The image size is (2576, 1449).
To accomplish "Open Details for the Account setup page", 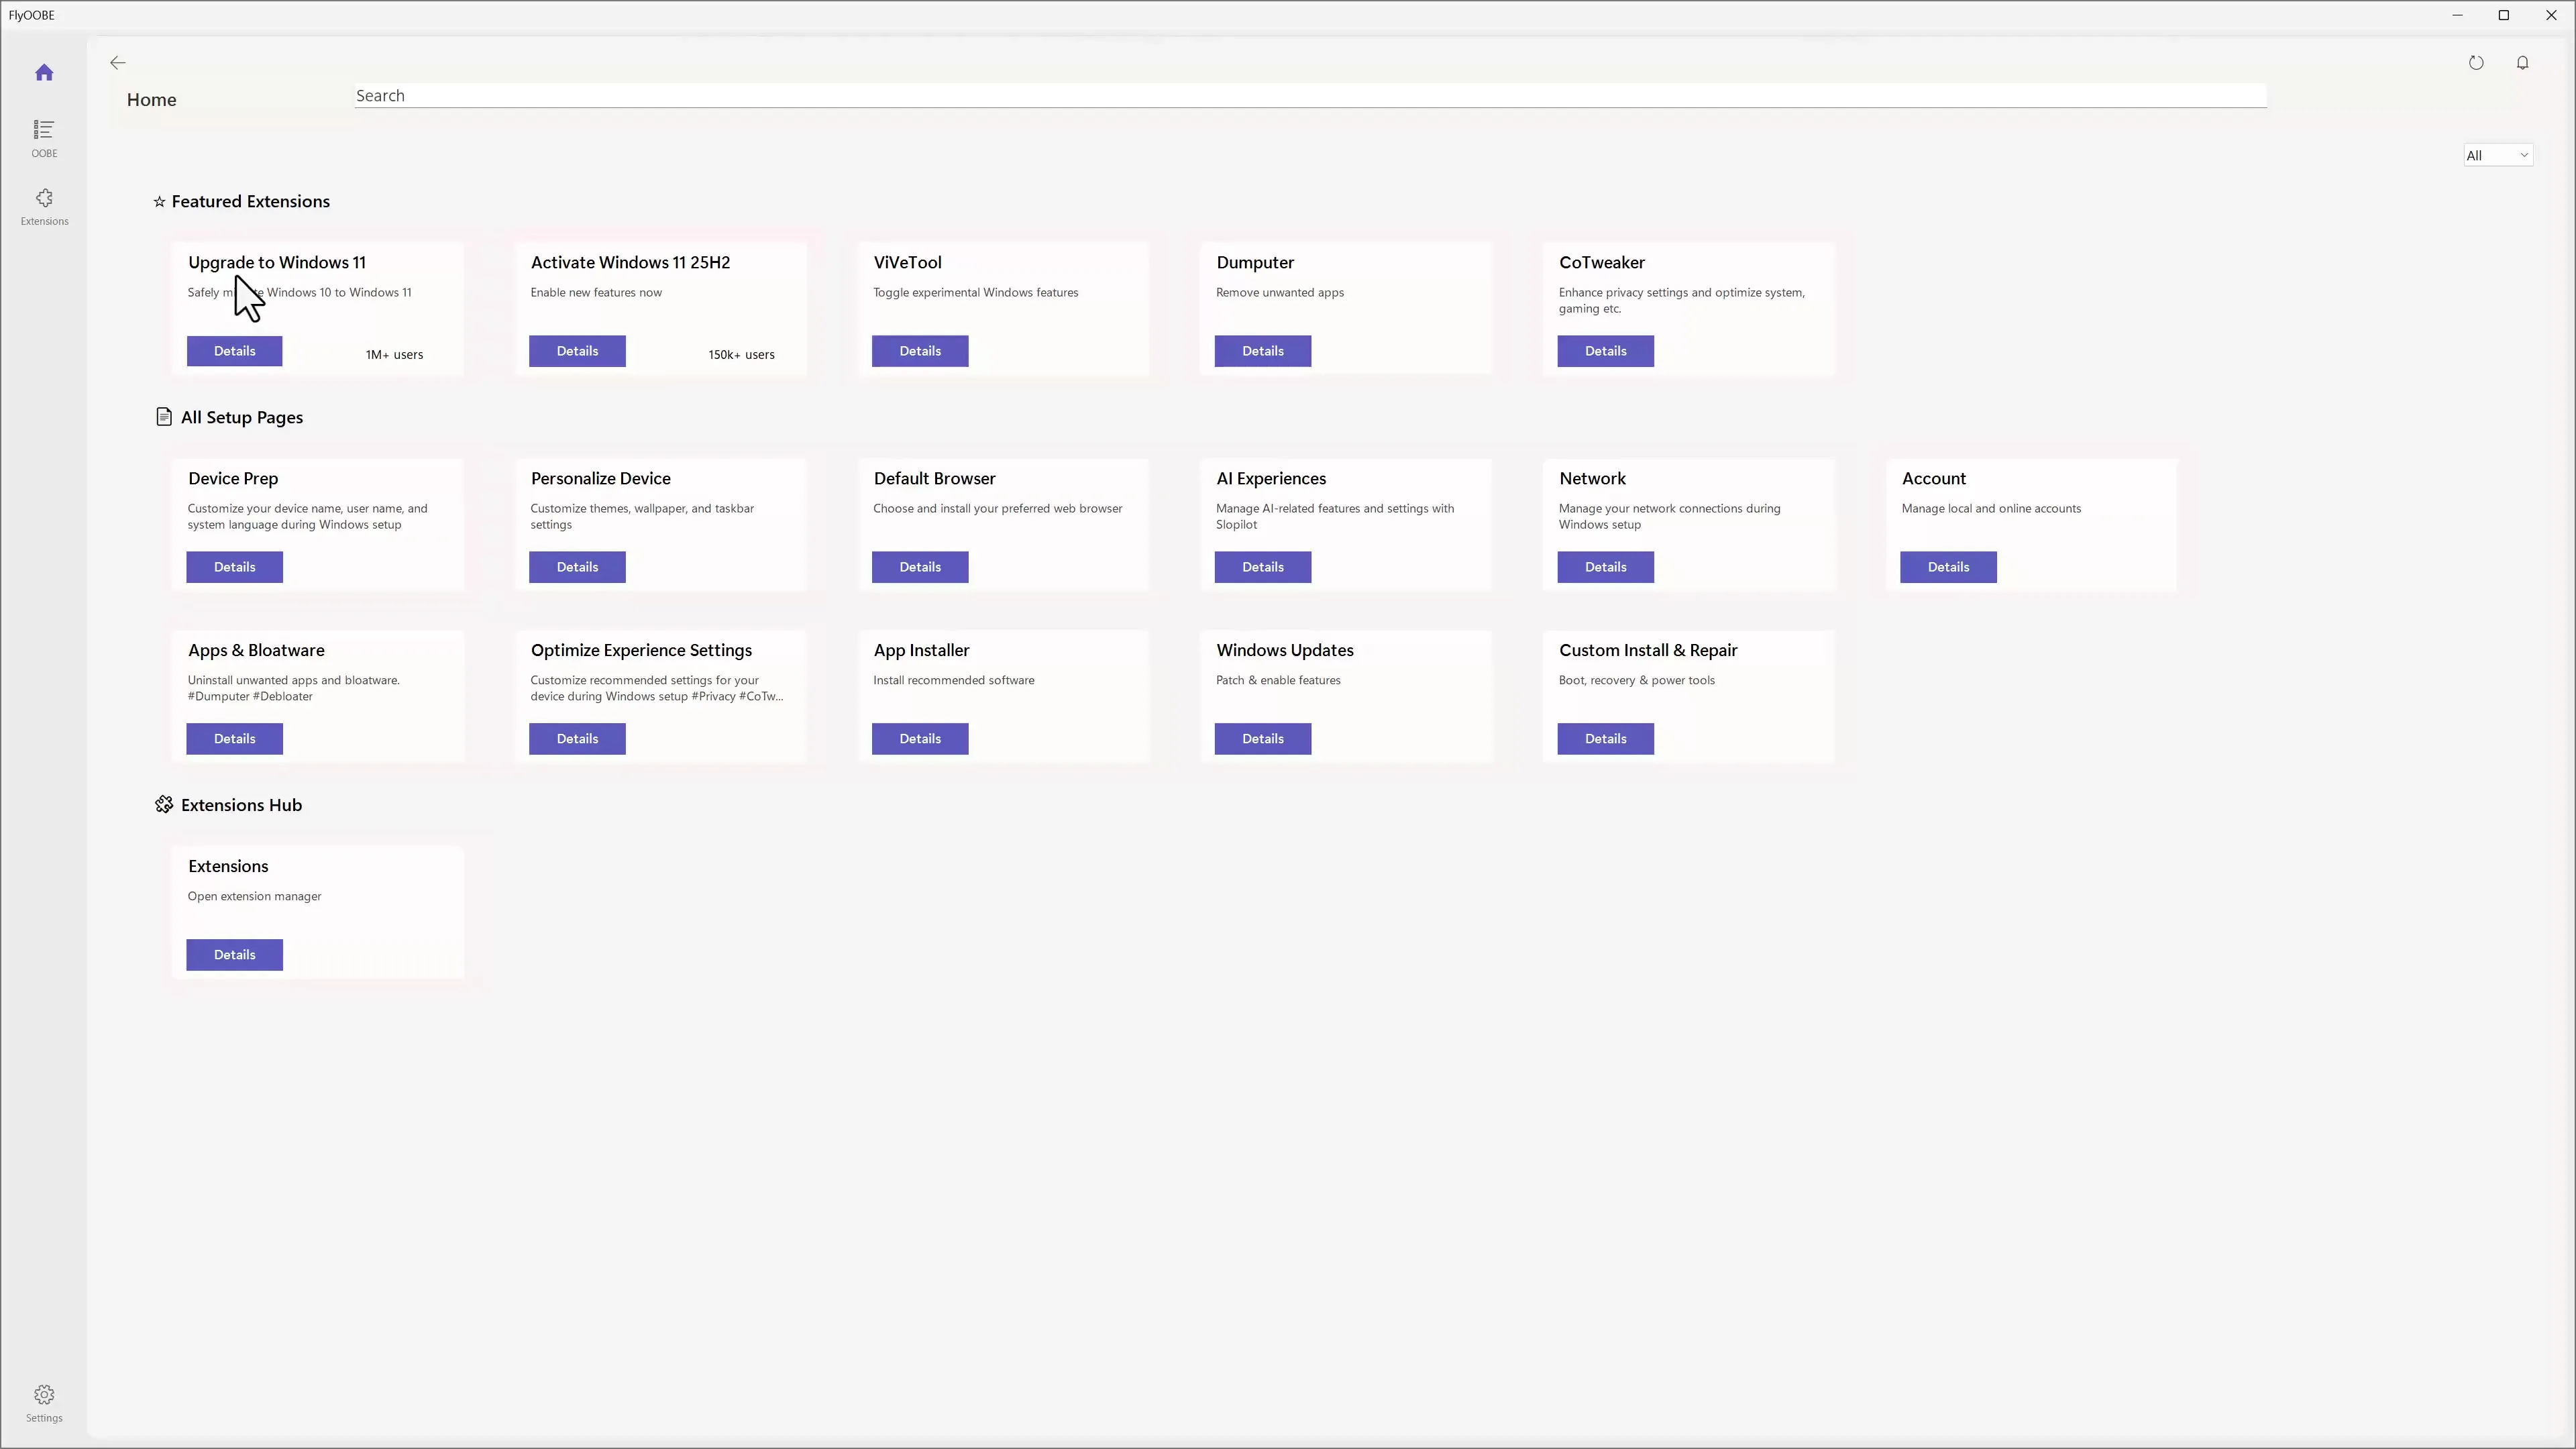I will point(1947,567).
